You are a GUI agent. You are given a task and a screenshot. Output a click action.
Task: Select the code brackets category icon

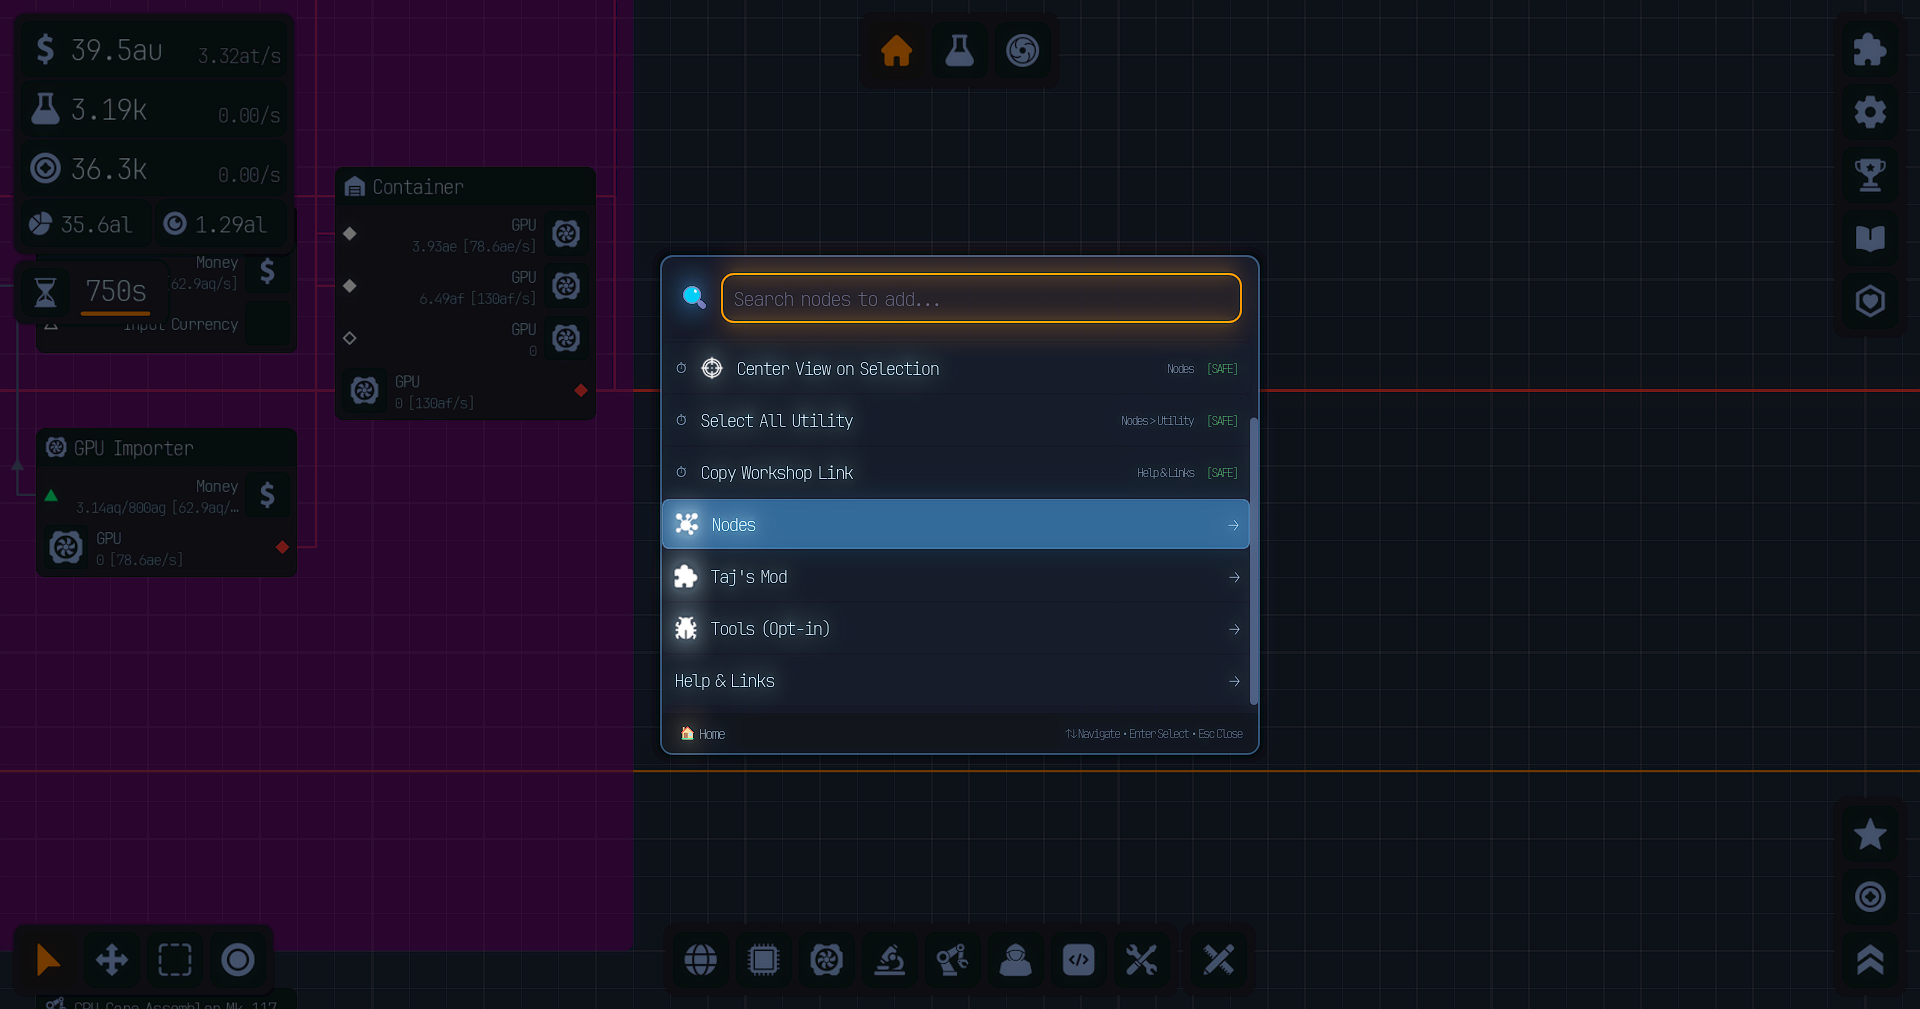click(x=1078, y=960)
